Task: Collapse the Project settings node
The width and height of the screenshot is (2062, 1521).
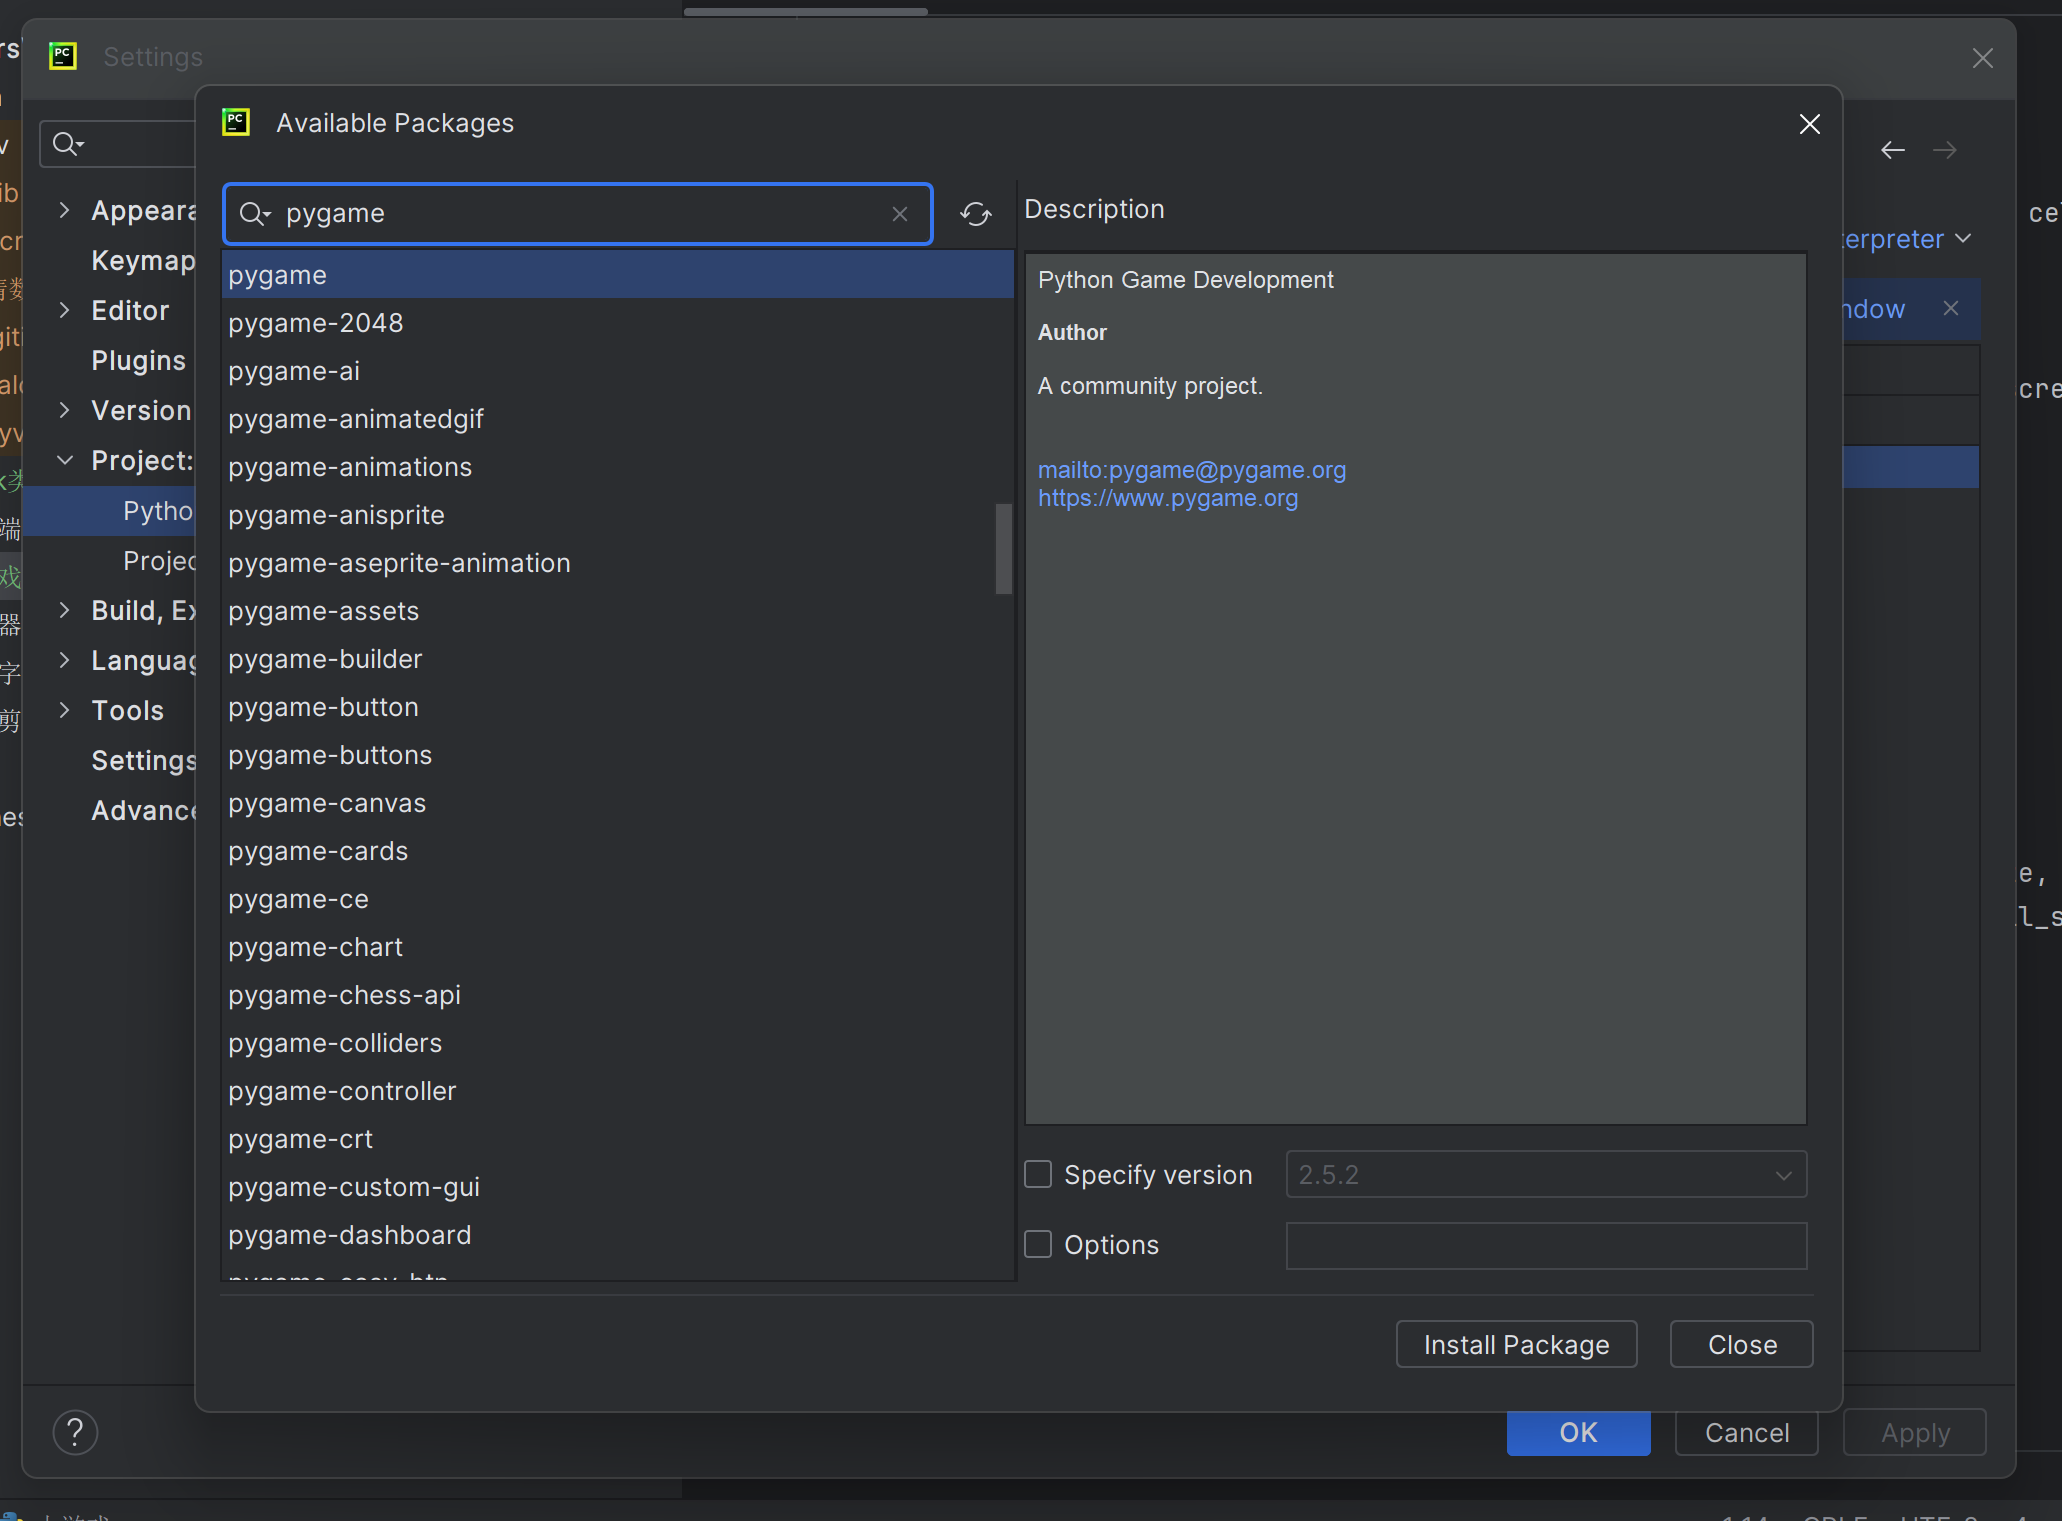Action: tap(65, 460)
